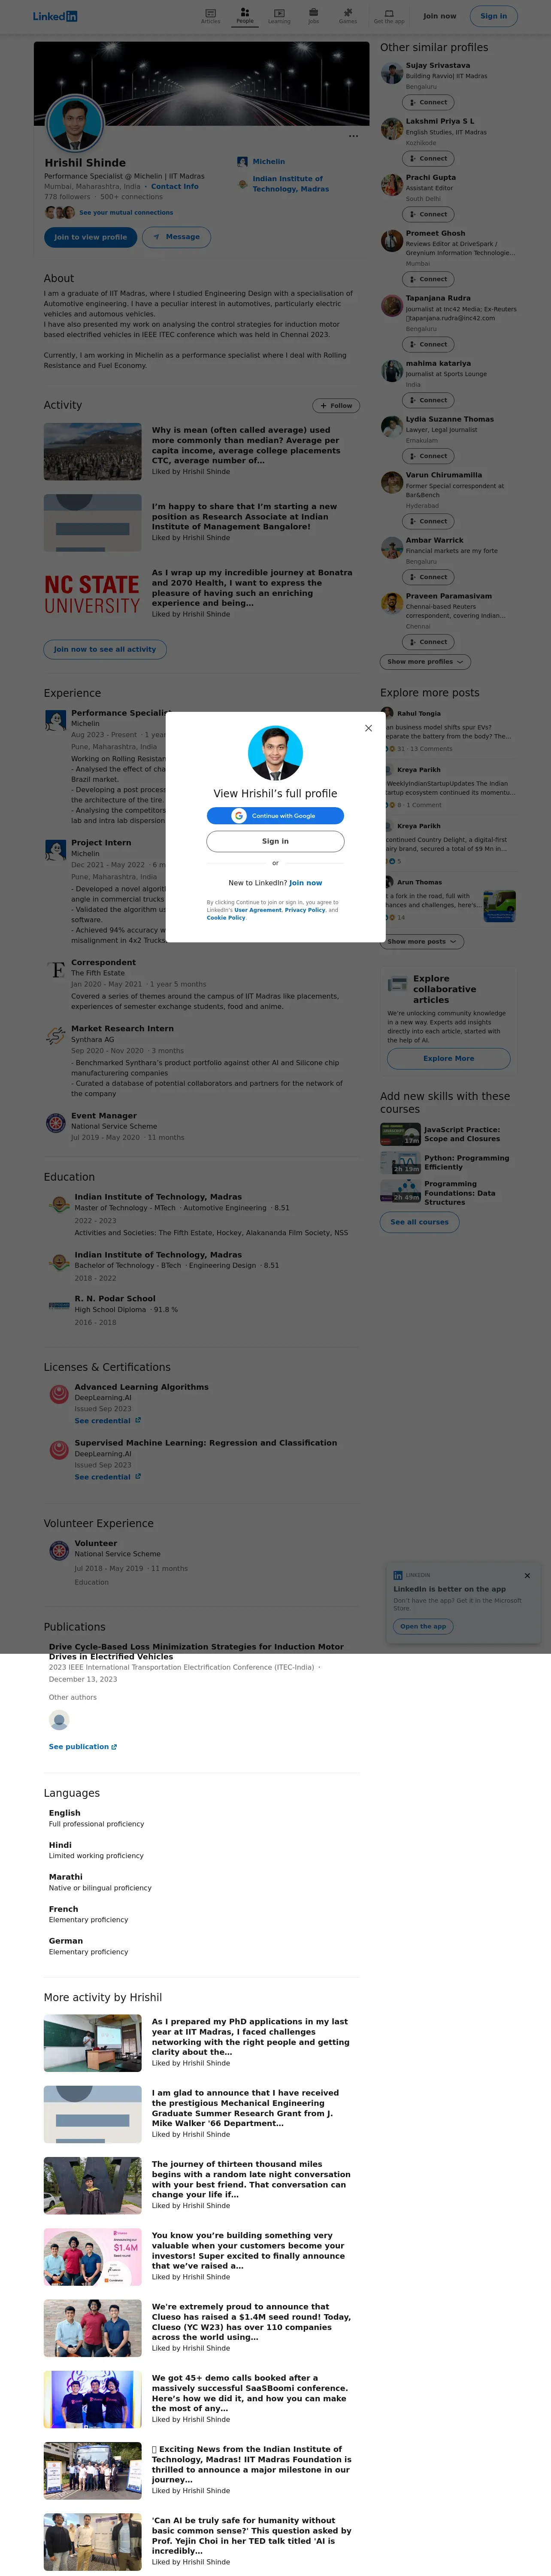Open the See publication link
The image size is (551, 2576).
tap(83, 1746)
